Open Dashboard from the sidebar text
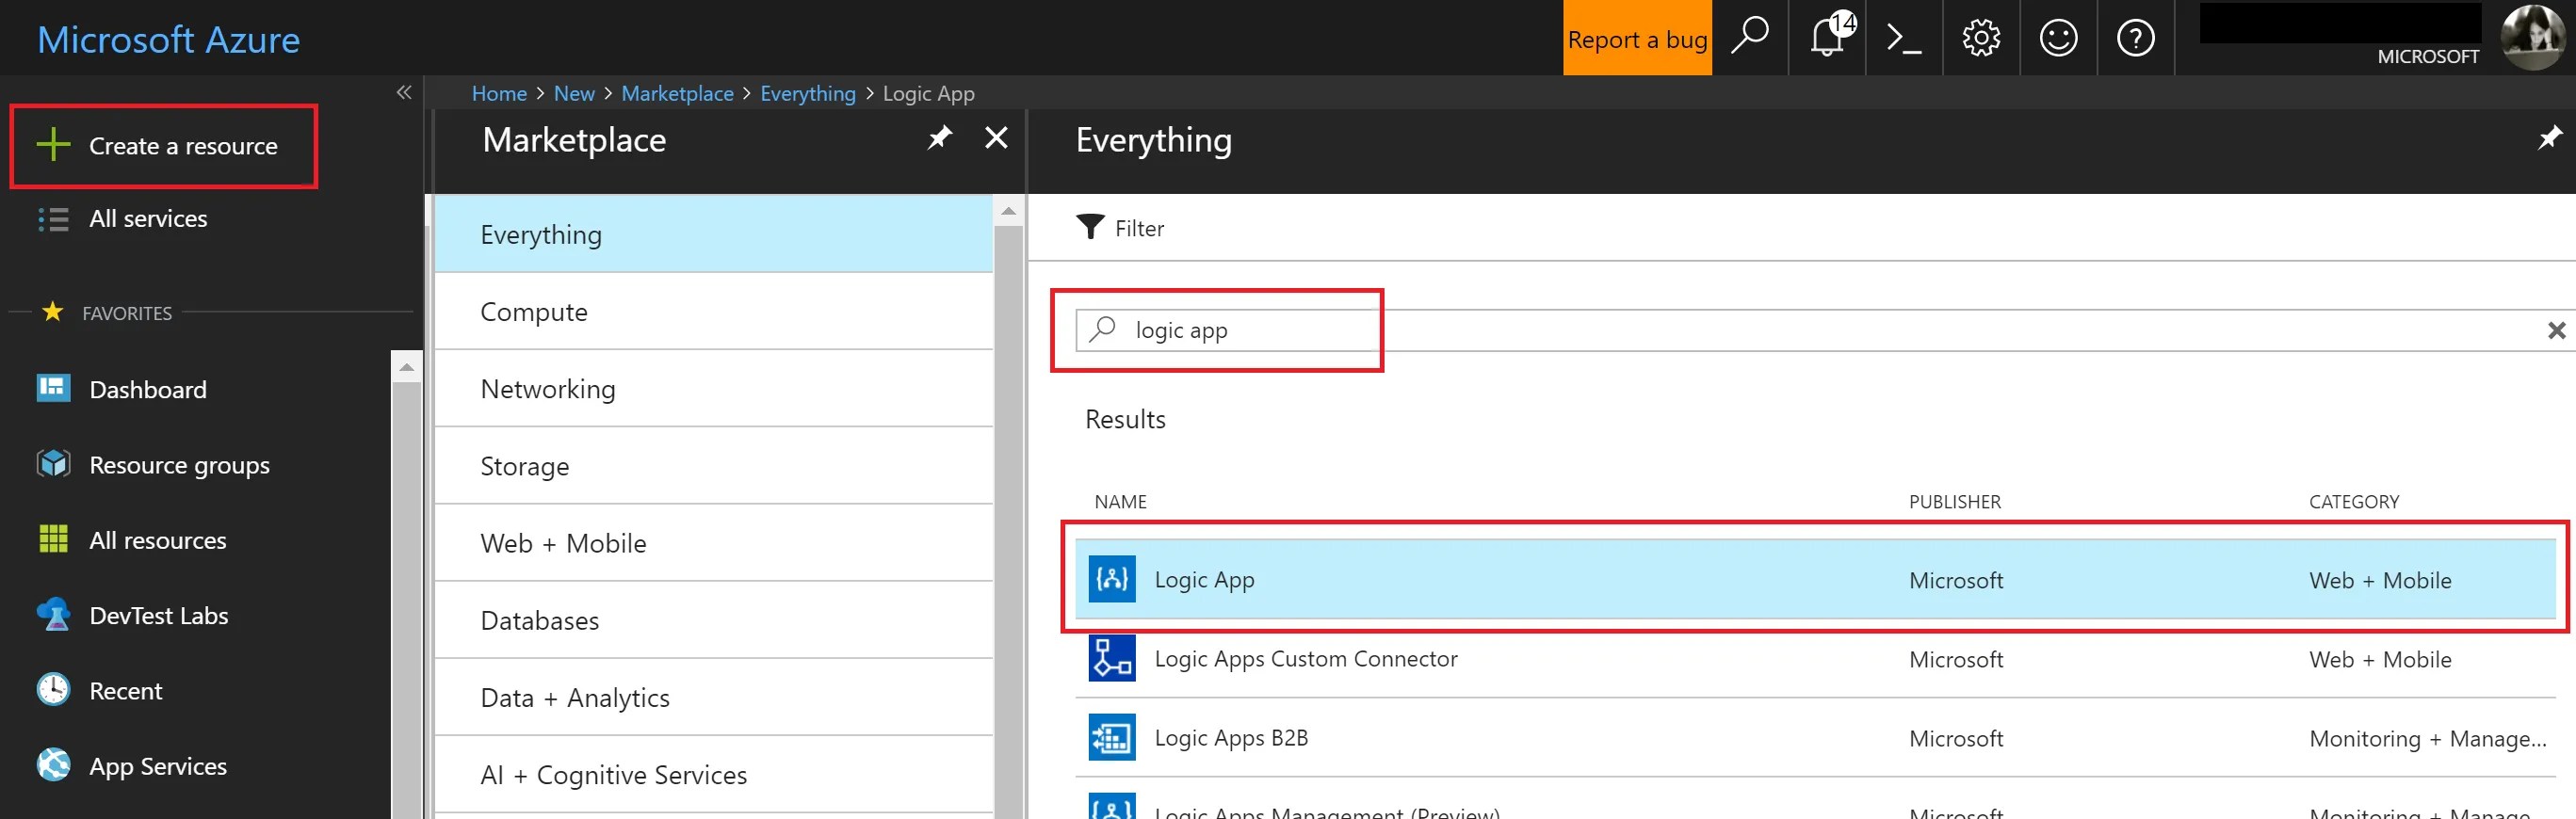This screenshot has width=2576, height=819. point(148,389)
